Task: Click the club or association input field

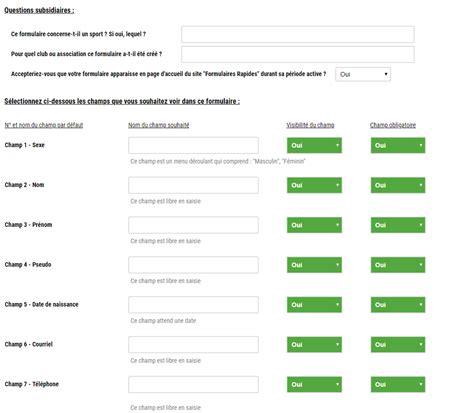Action: point(298,54)
